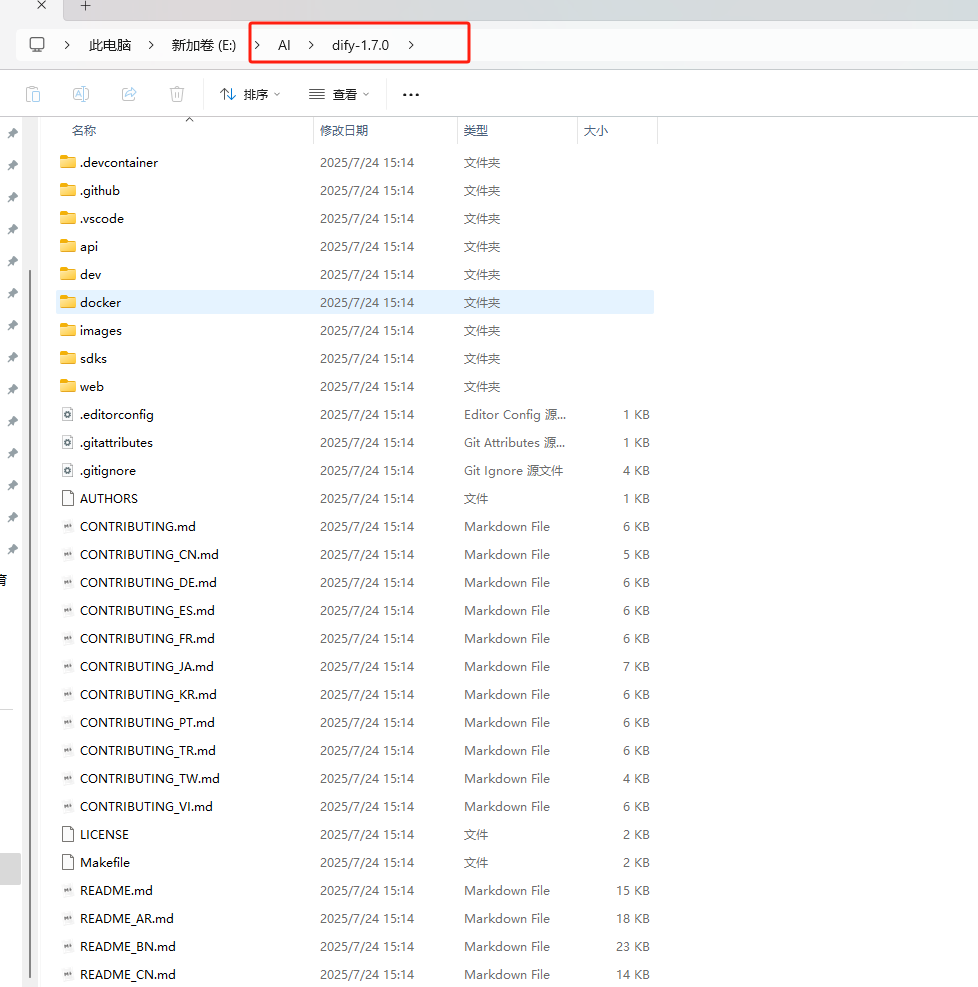Open the three-dot more options menu

411,94
